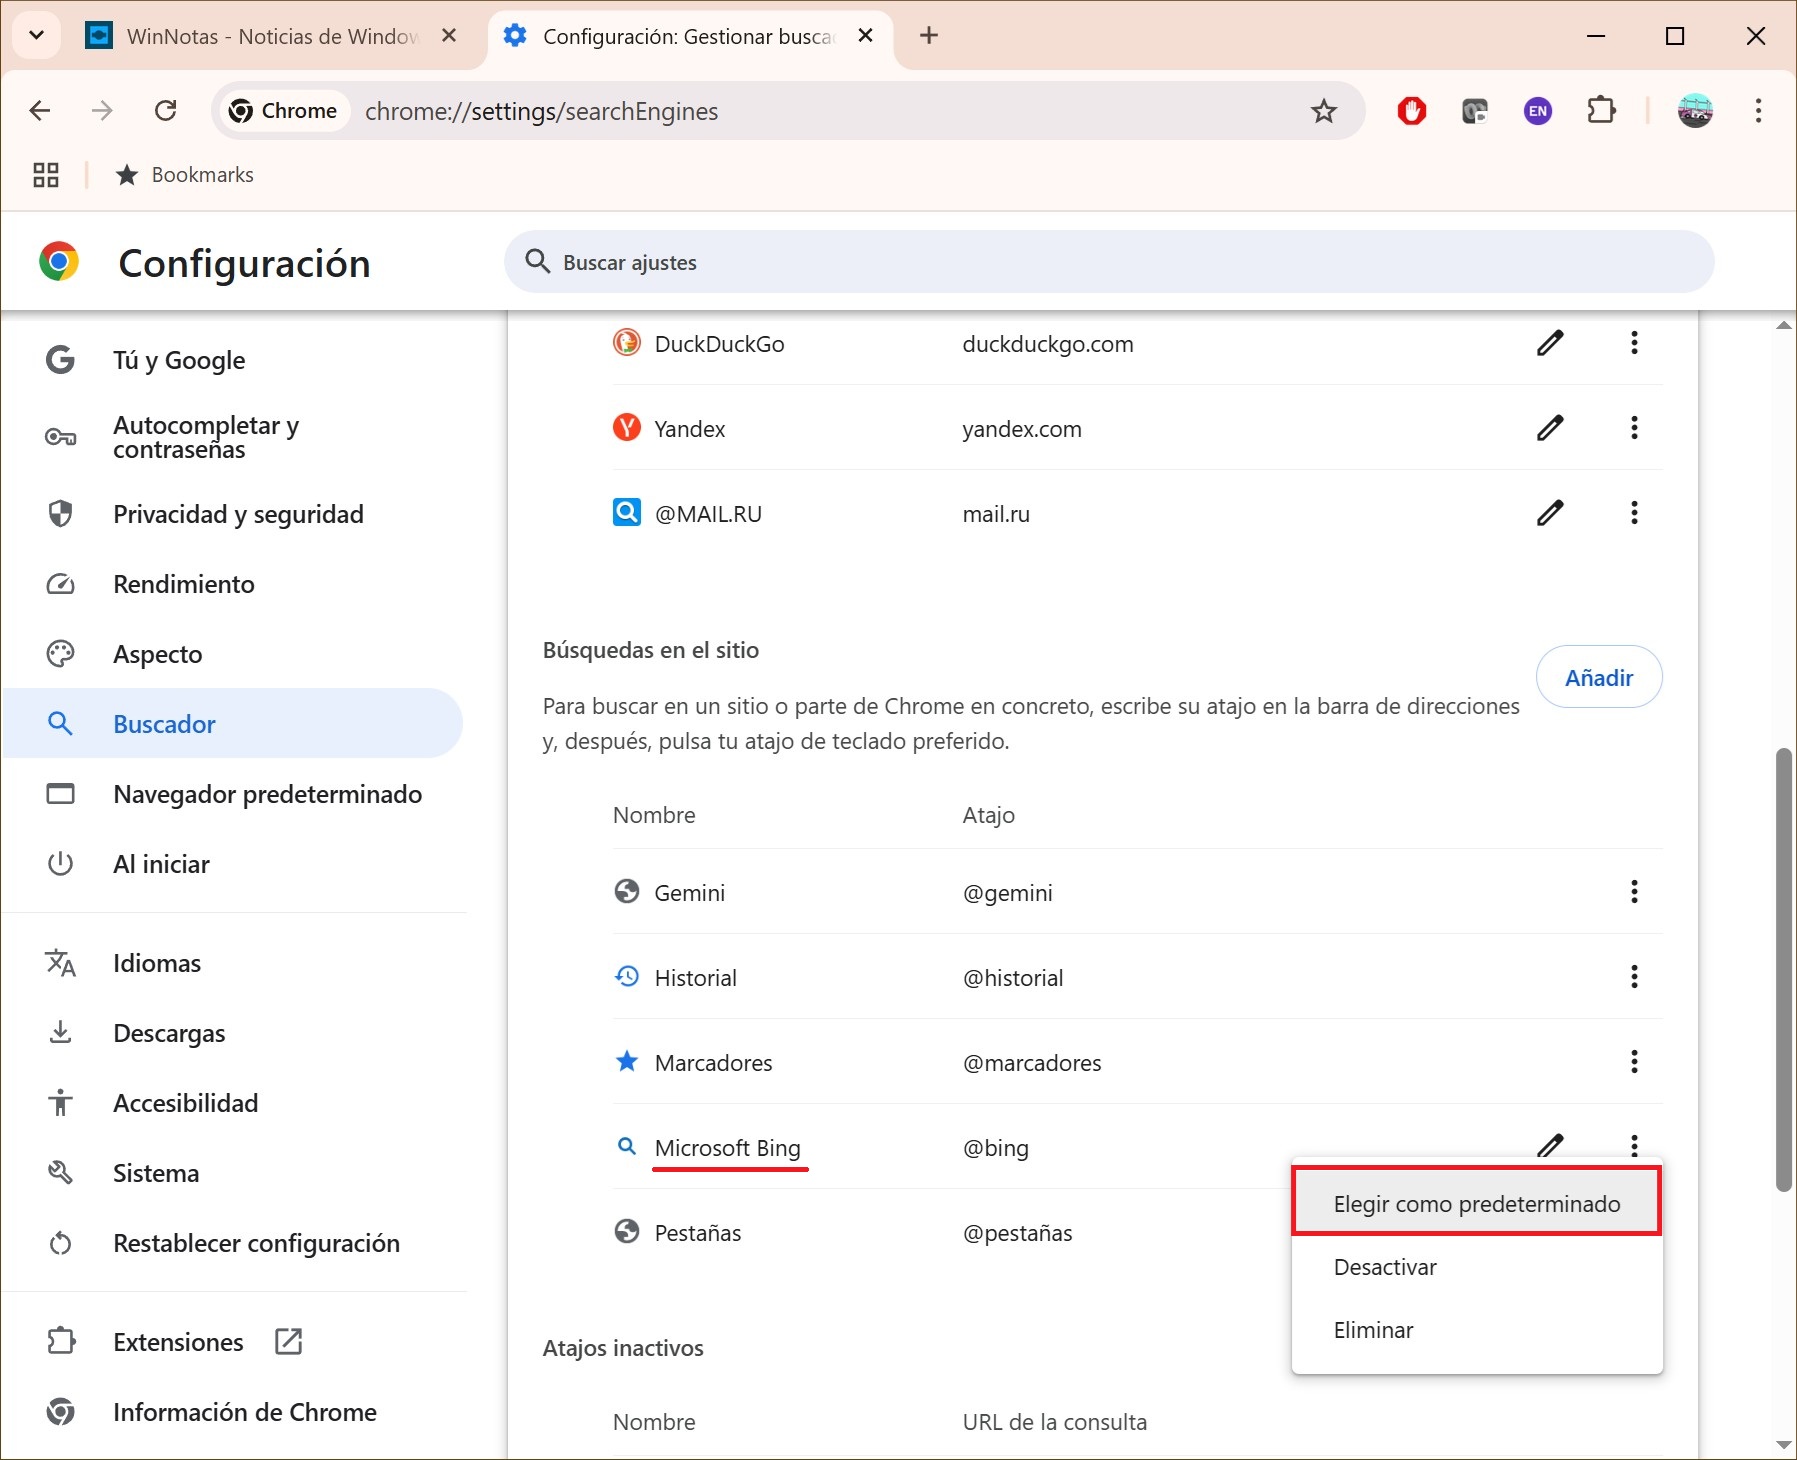This screenshot has width=1797, height=1460.
Task: Open more actions for Yandex
Action: click(x=1634, y=428)
